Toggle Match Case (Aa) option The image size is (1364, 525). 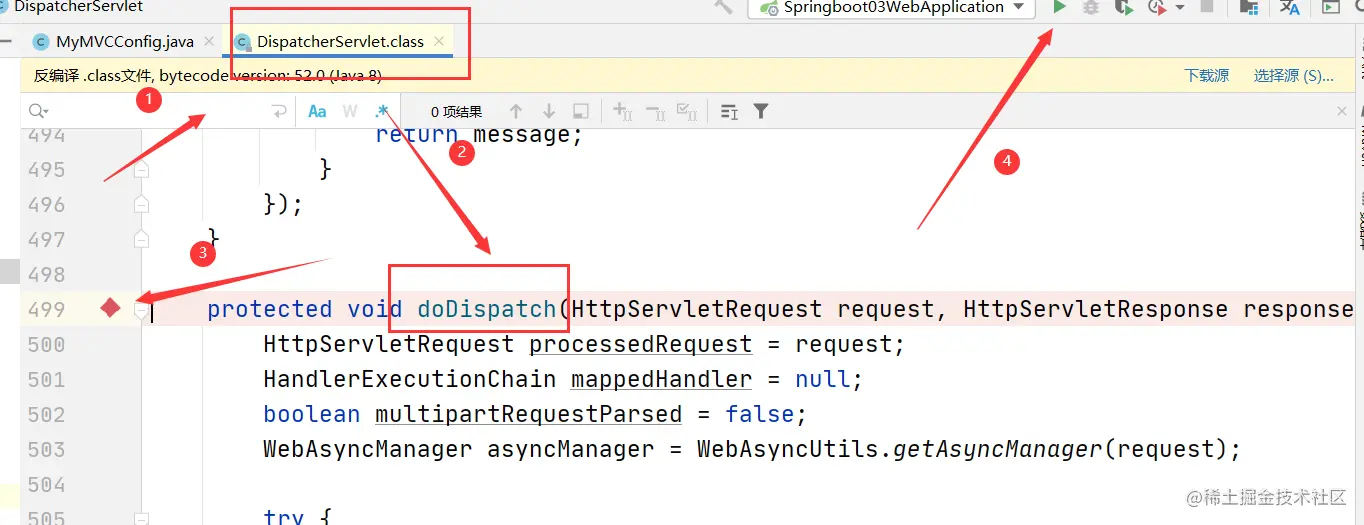(317, 112)
